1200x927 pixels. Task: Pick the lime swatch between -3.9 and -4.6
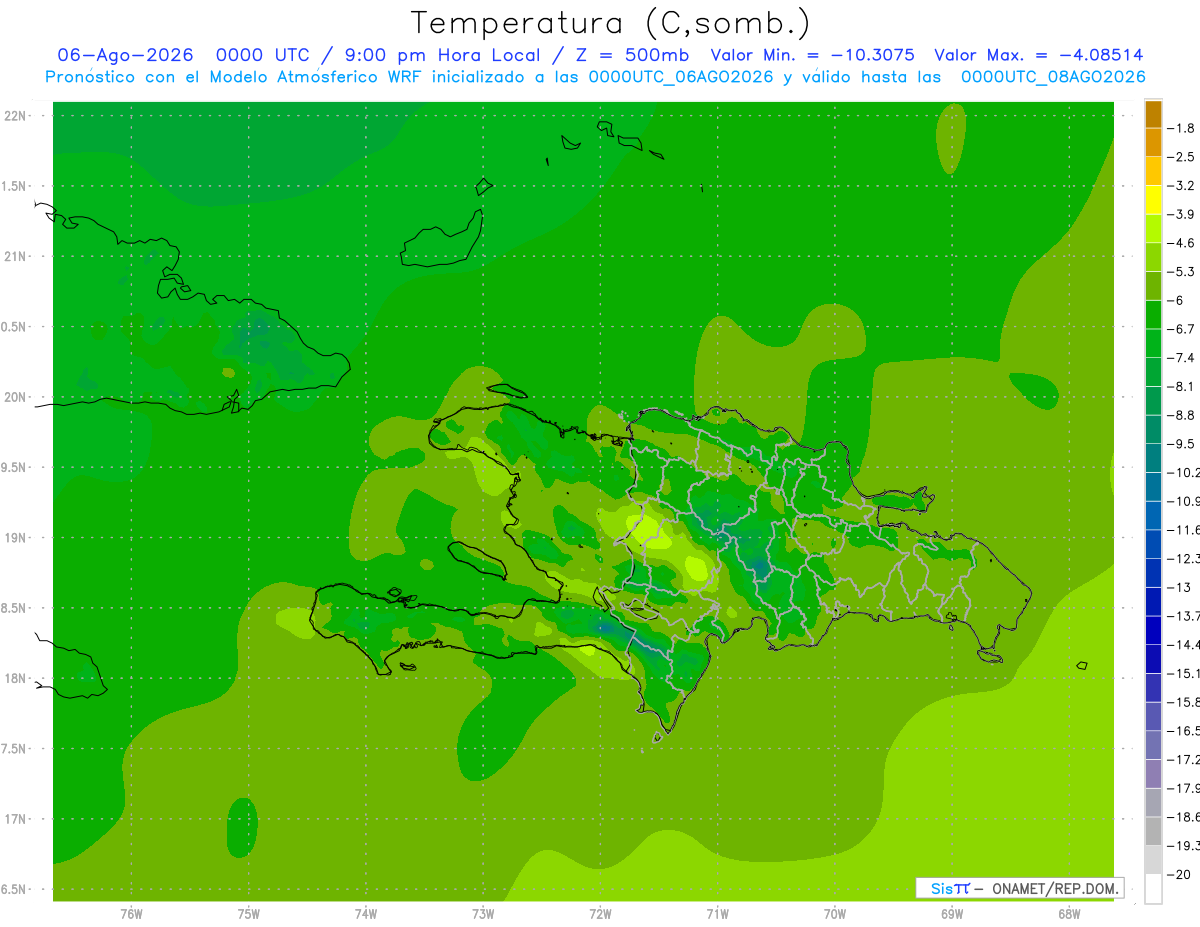click(1153, 229)
